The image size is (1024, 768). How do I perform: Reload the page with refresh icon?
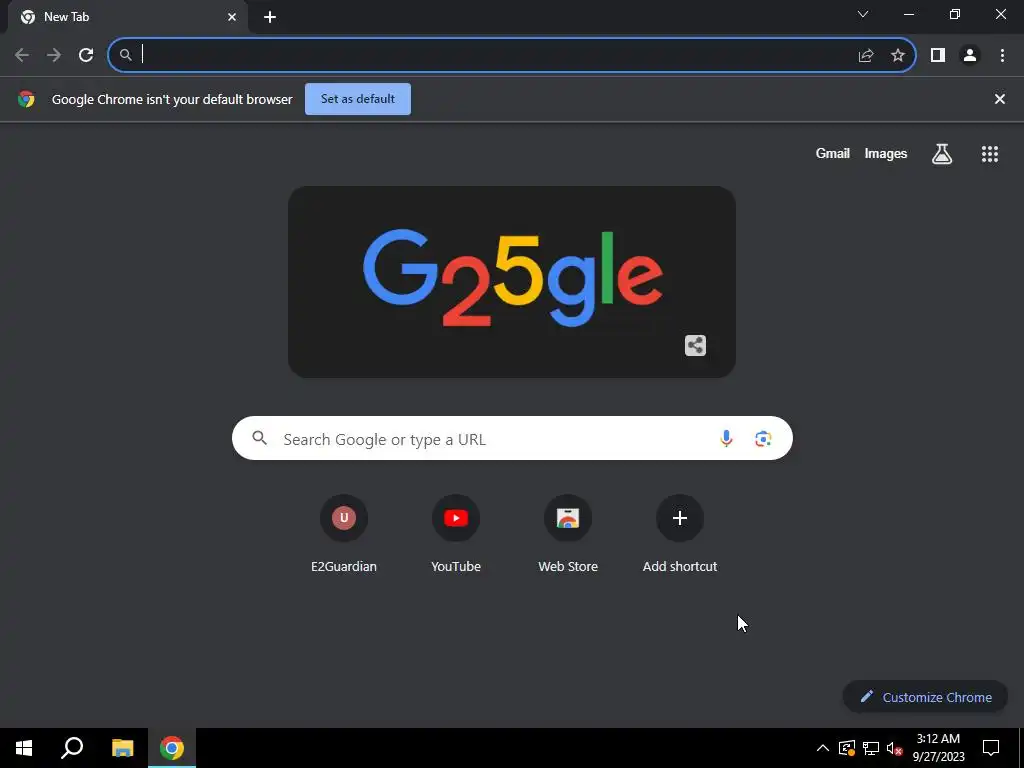(x=86, y=56)
